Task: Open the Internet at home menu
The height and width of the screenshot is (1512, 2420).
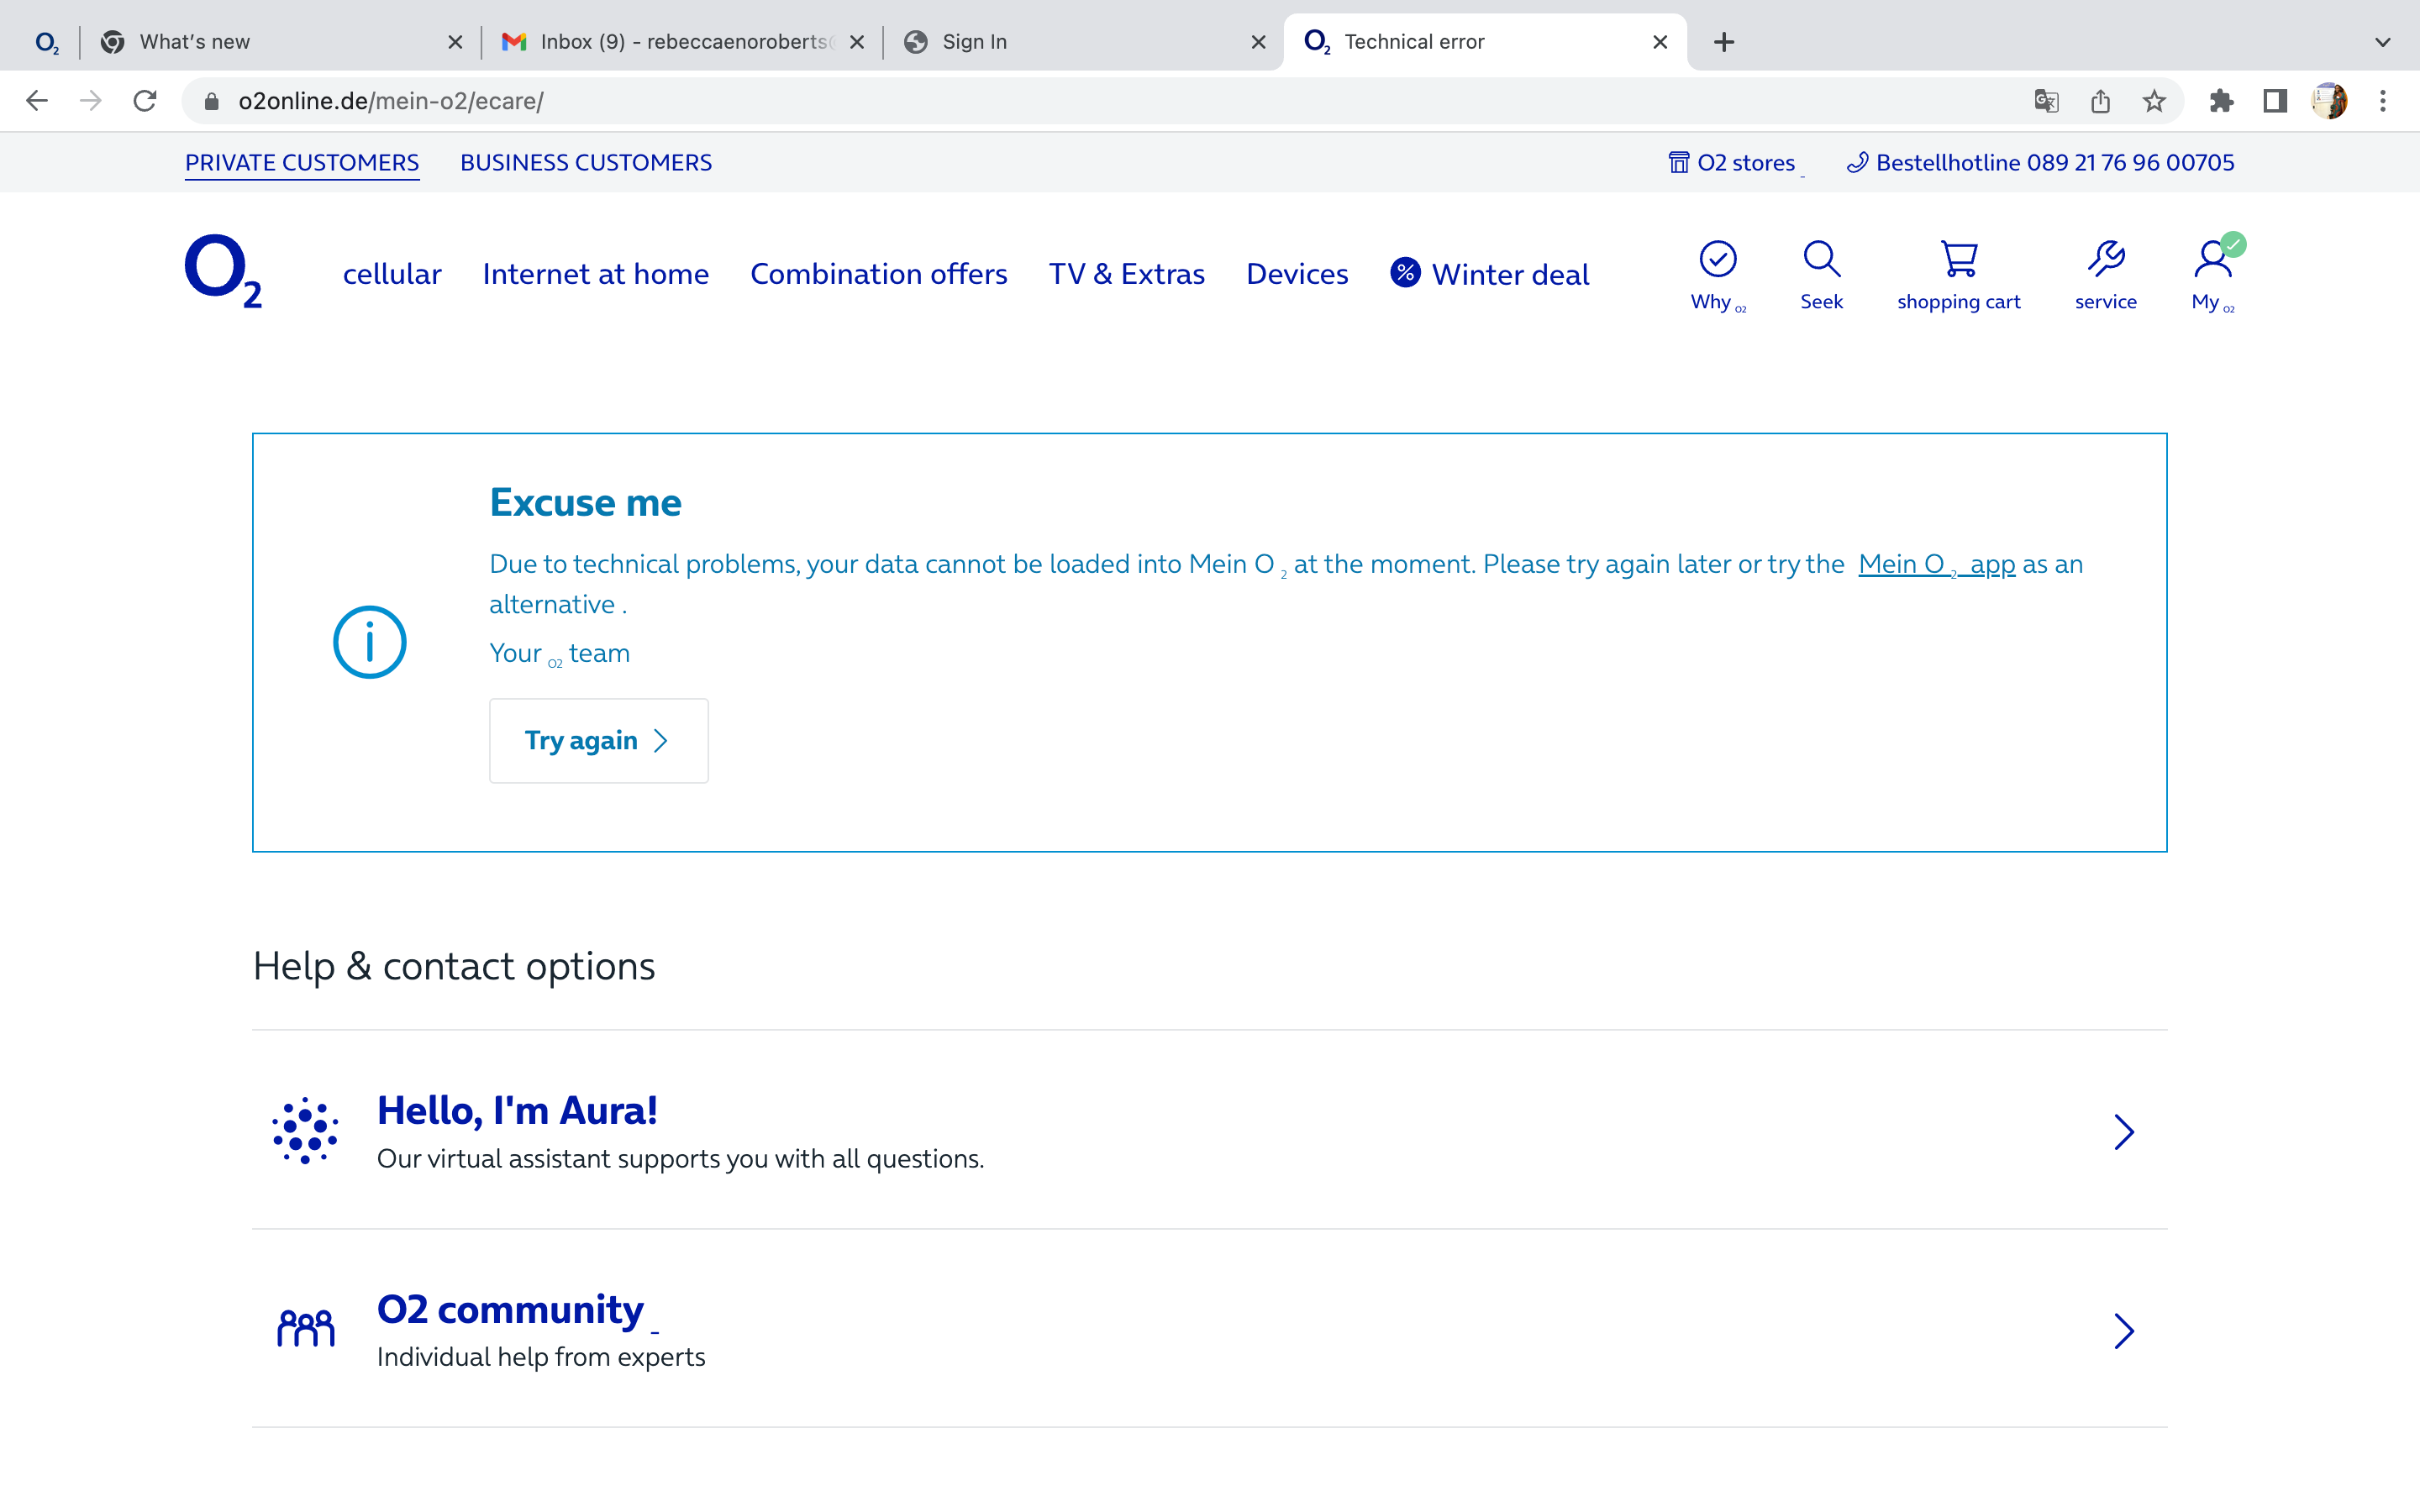Action: pos(596,273)
